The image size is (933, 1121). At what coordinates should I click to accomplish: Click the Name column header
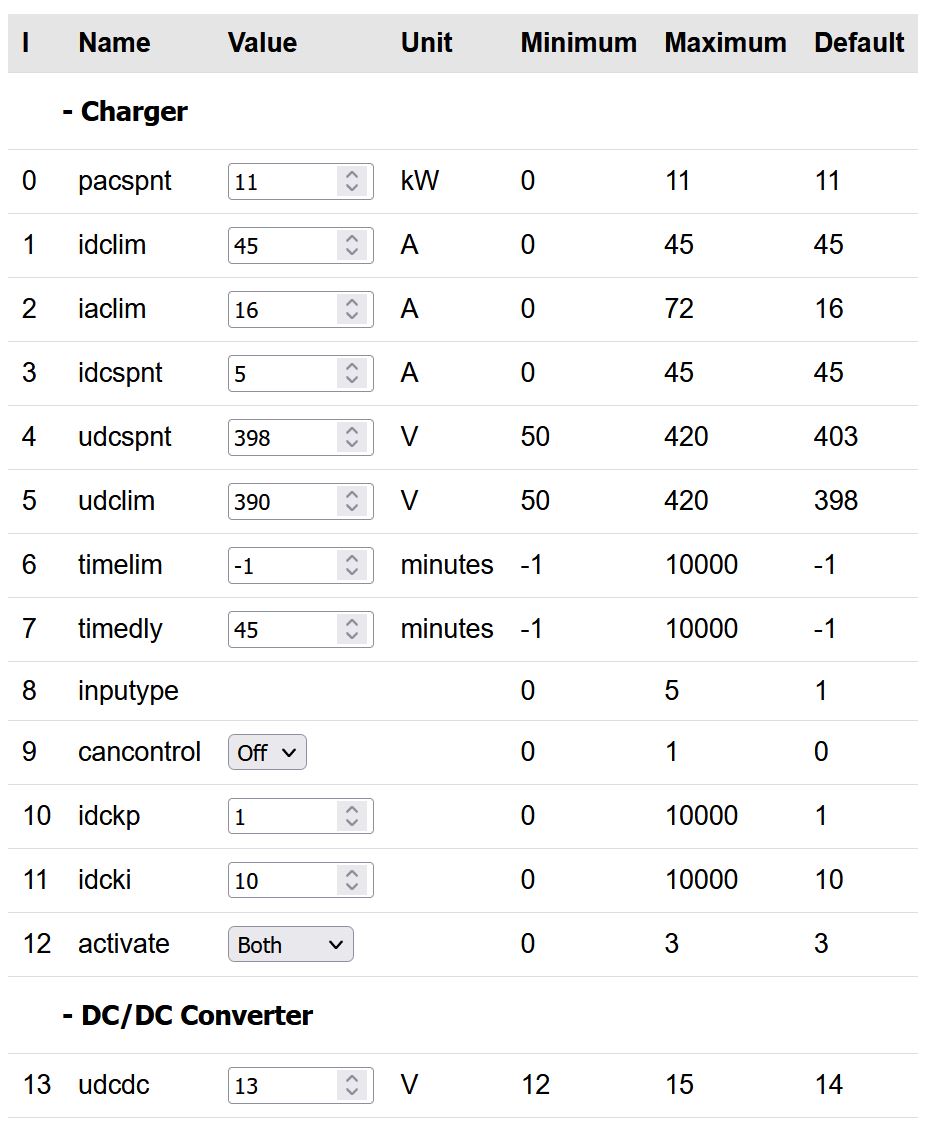click(x=114, y=43)
